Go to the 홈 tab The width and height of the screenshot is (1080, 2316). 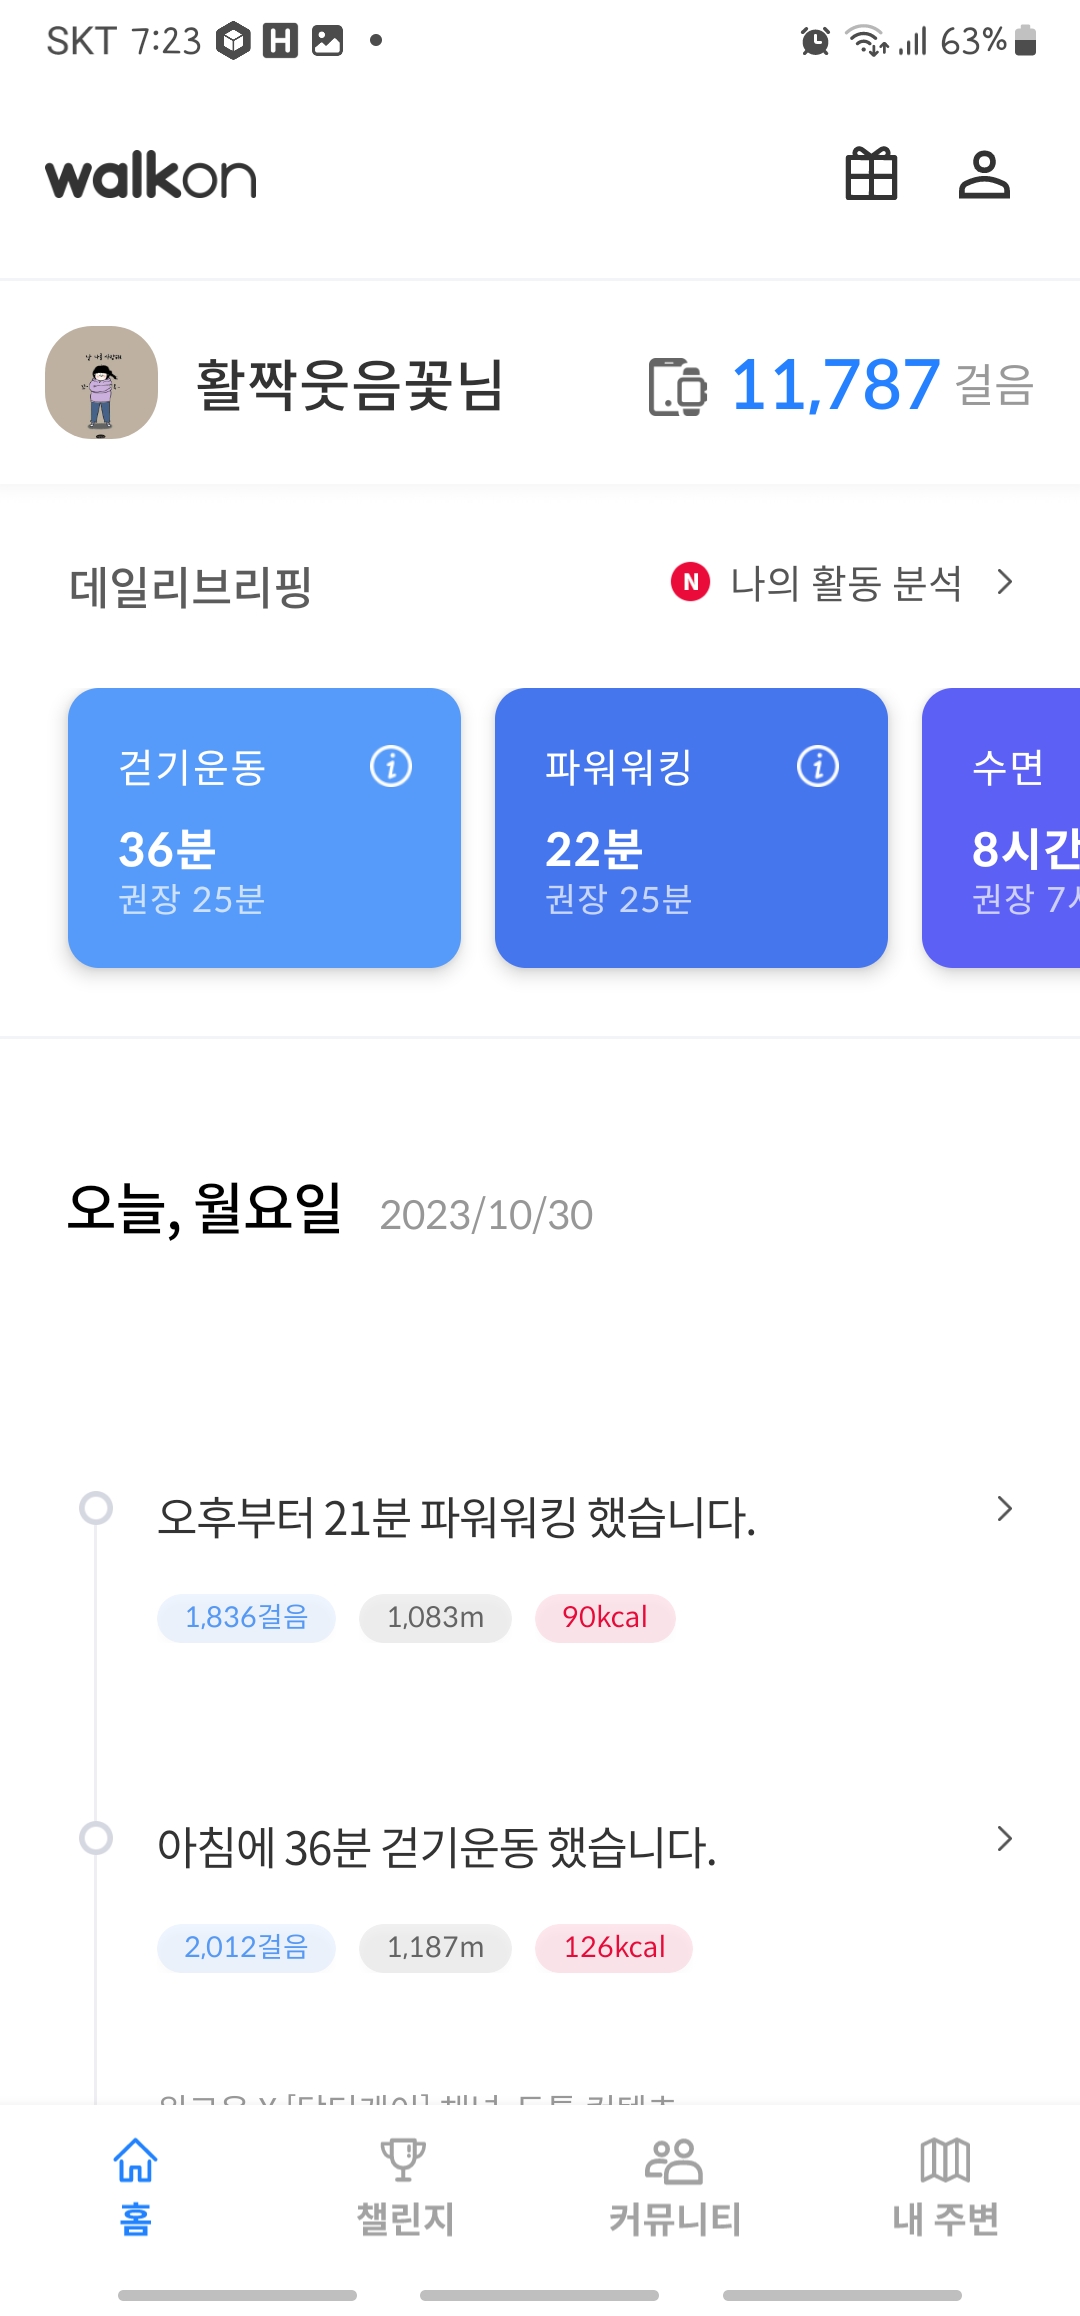[x=135, y=2186]
